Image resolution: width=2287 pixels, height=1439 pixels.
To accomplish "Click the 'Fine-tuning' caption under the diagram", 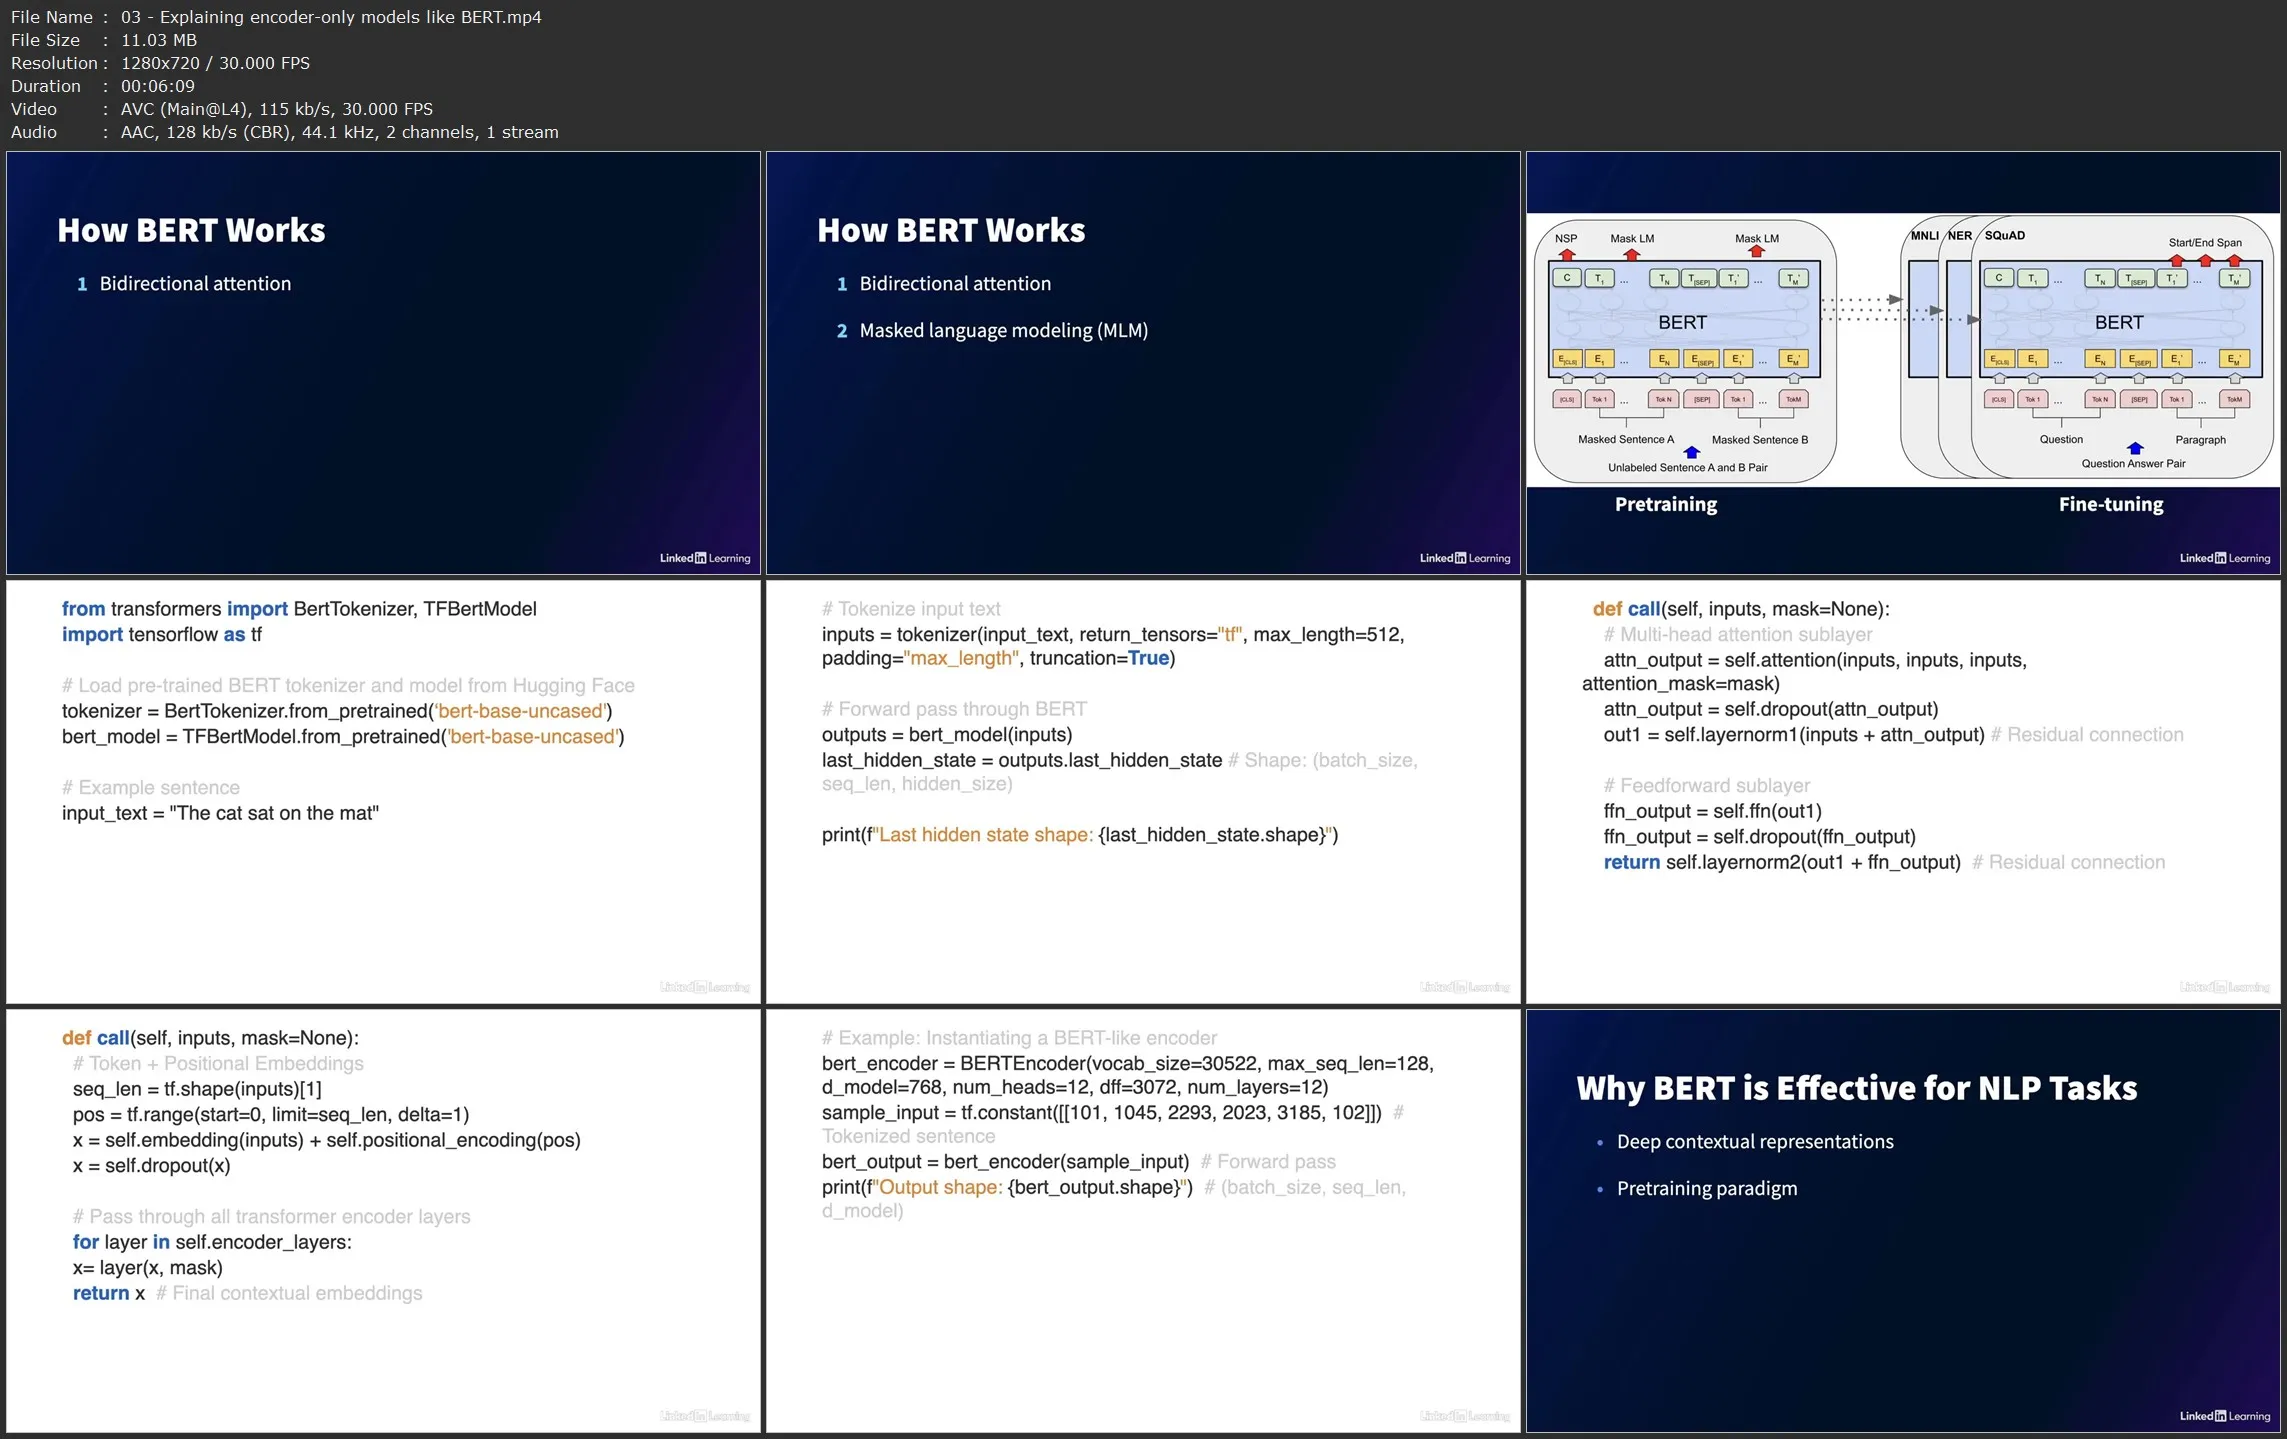I will (x=2111, y=504).
